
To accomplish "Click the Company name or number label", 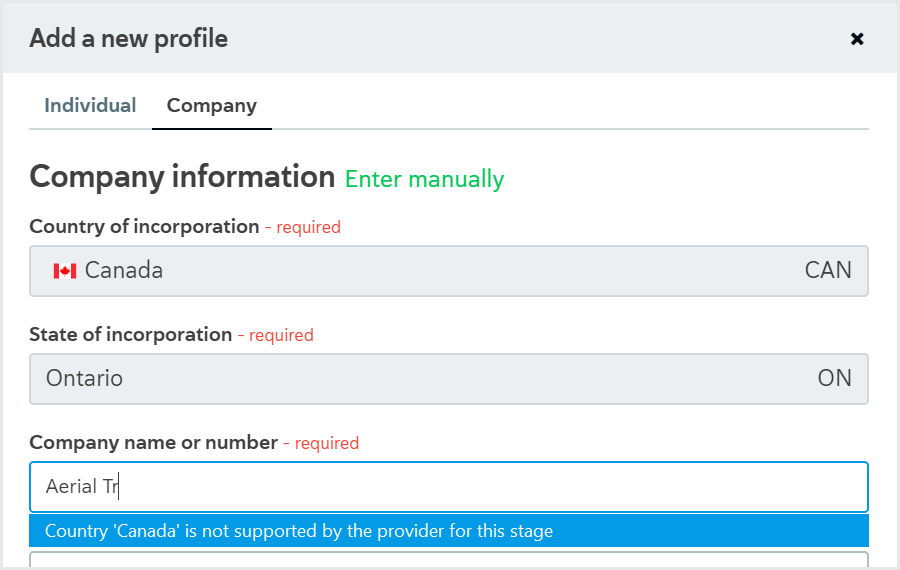I will pos(153,443).
